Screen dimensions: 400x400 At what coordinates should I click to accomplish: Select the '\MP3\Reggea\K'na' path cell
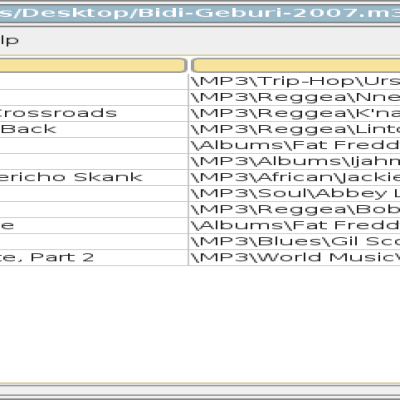(295, 113)
